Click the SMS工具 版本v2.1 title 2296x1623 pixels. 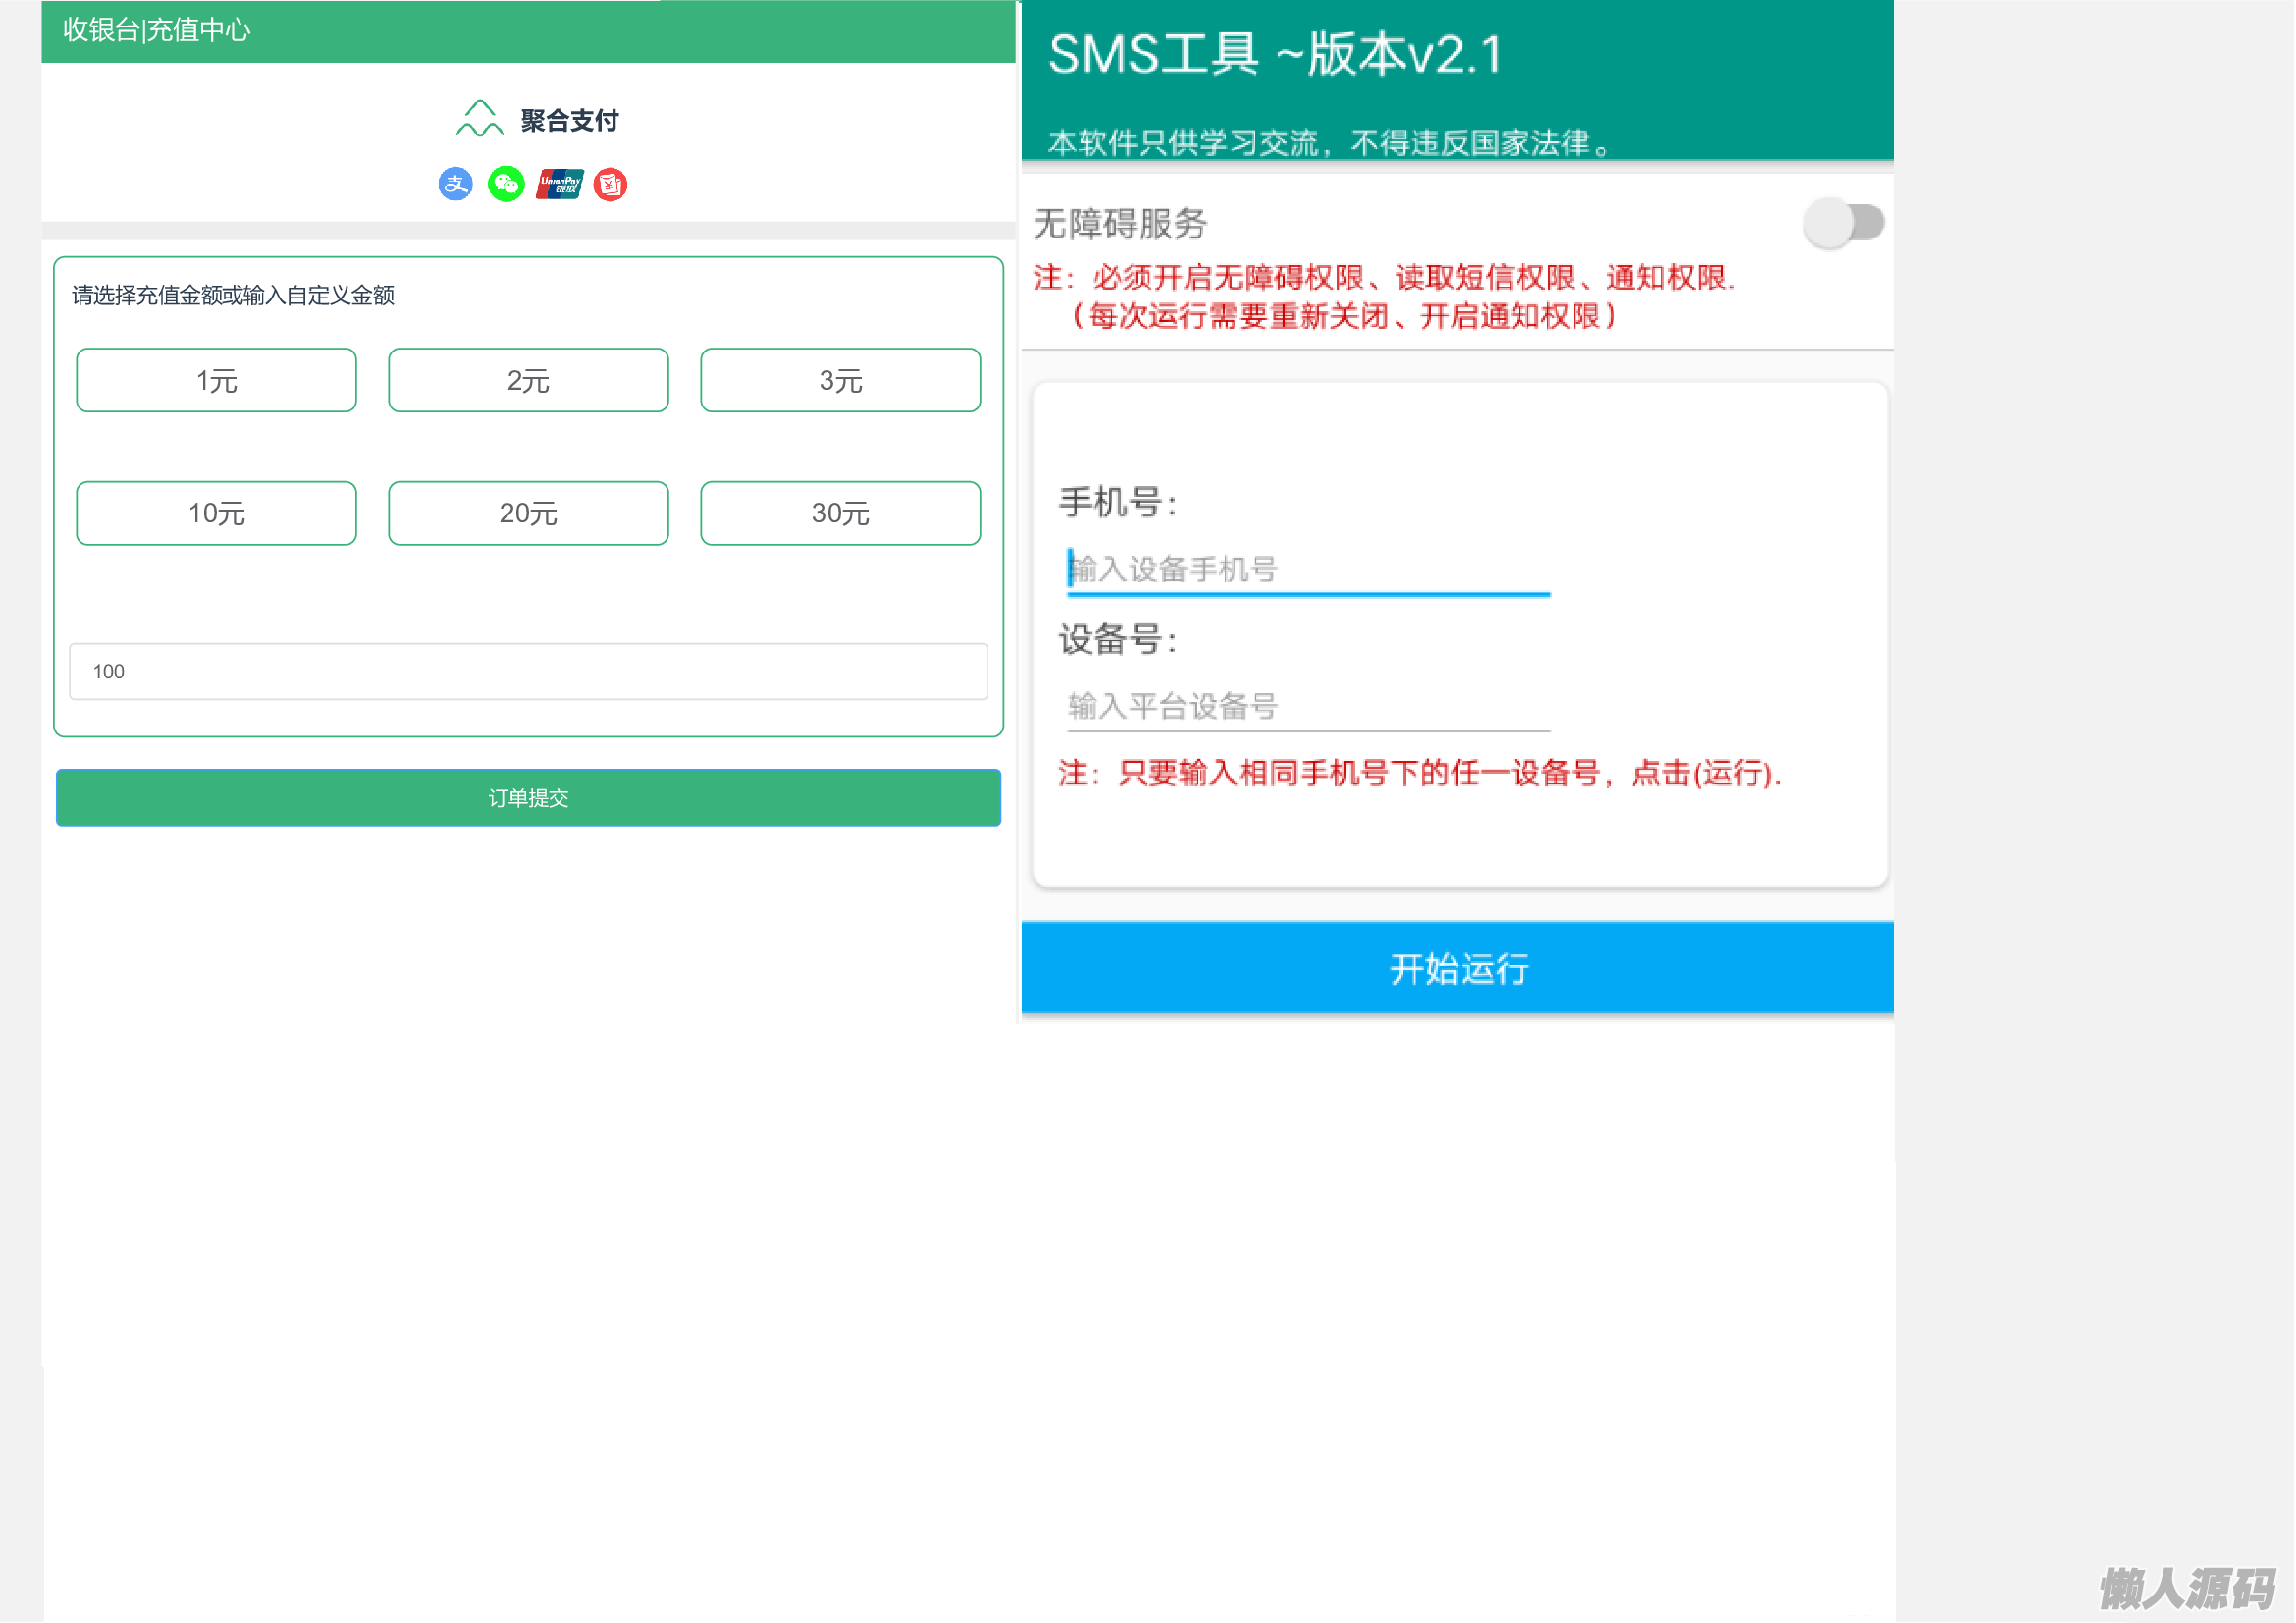(x=1275, y=55)
